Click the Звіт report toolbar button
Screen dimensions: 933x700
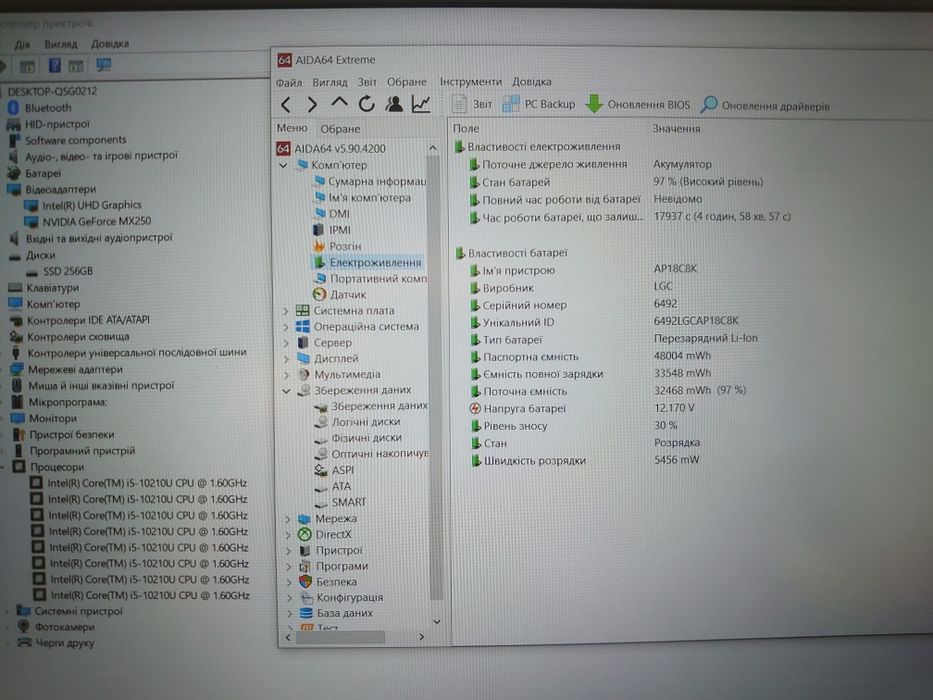point(472,104)
